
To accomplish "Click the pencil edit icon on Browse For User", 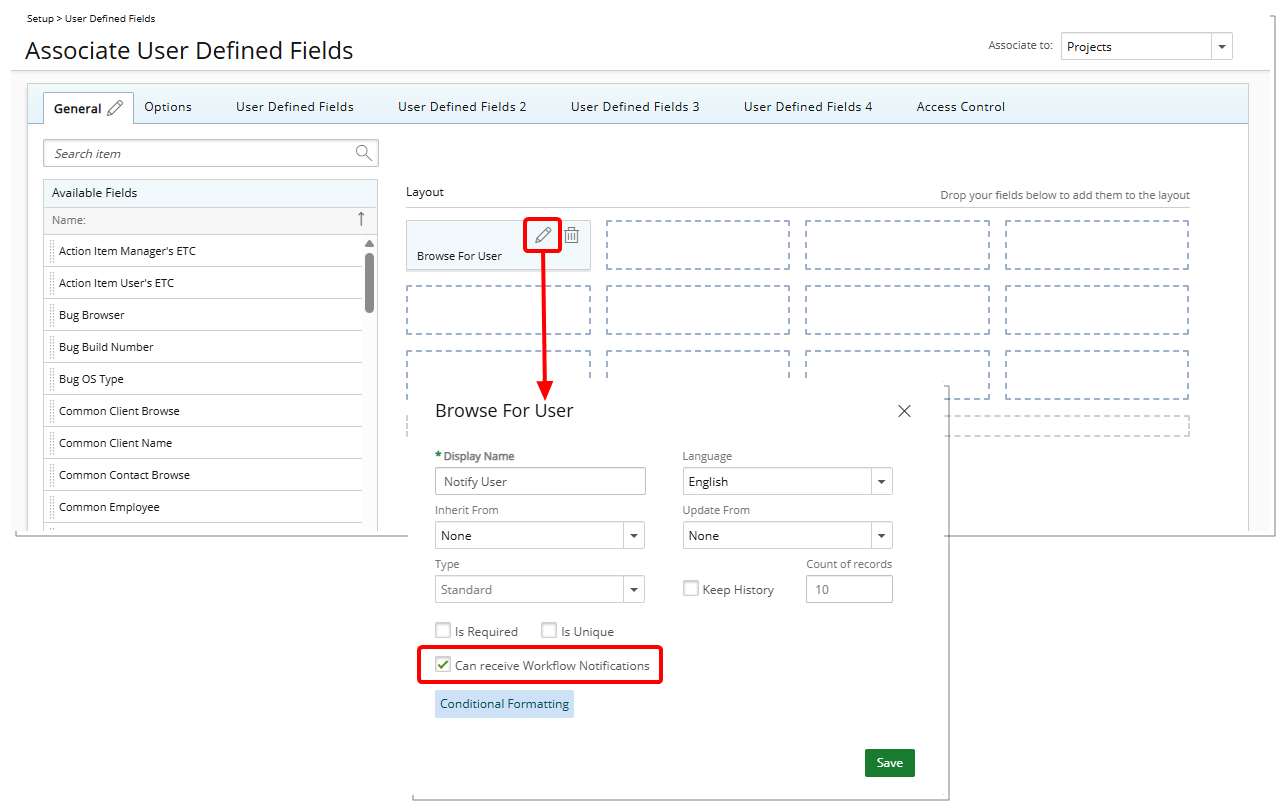I will 543,235.
